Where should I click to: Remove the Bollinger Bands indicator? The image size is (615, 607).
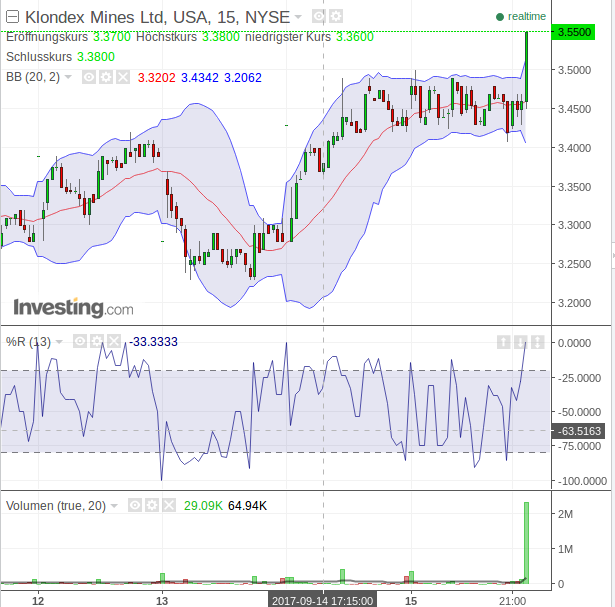point(120,76)
